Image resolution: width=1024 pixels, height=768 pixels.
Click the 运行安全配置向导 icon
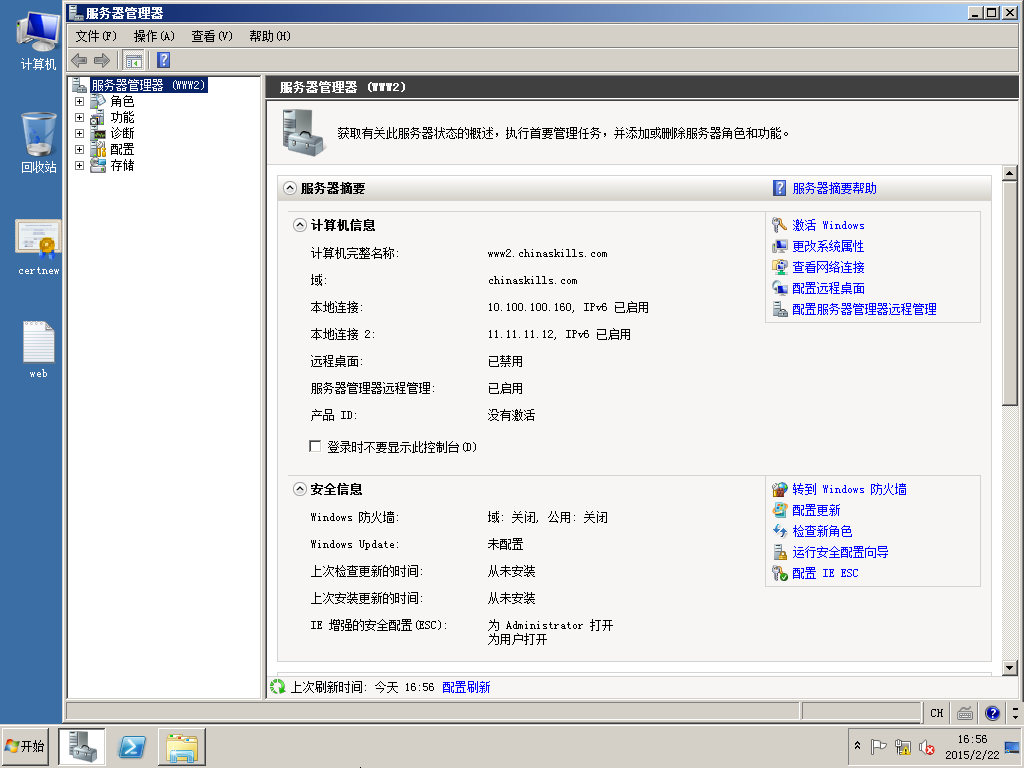pos(779,552)
